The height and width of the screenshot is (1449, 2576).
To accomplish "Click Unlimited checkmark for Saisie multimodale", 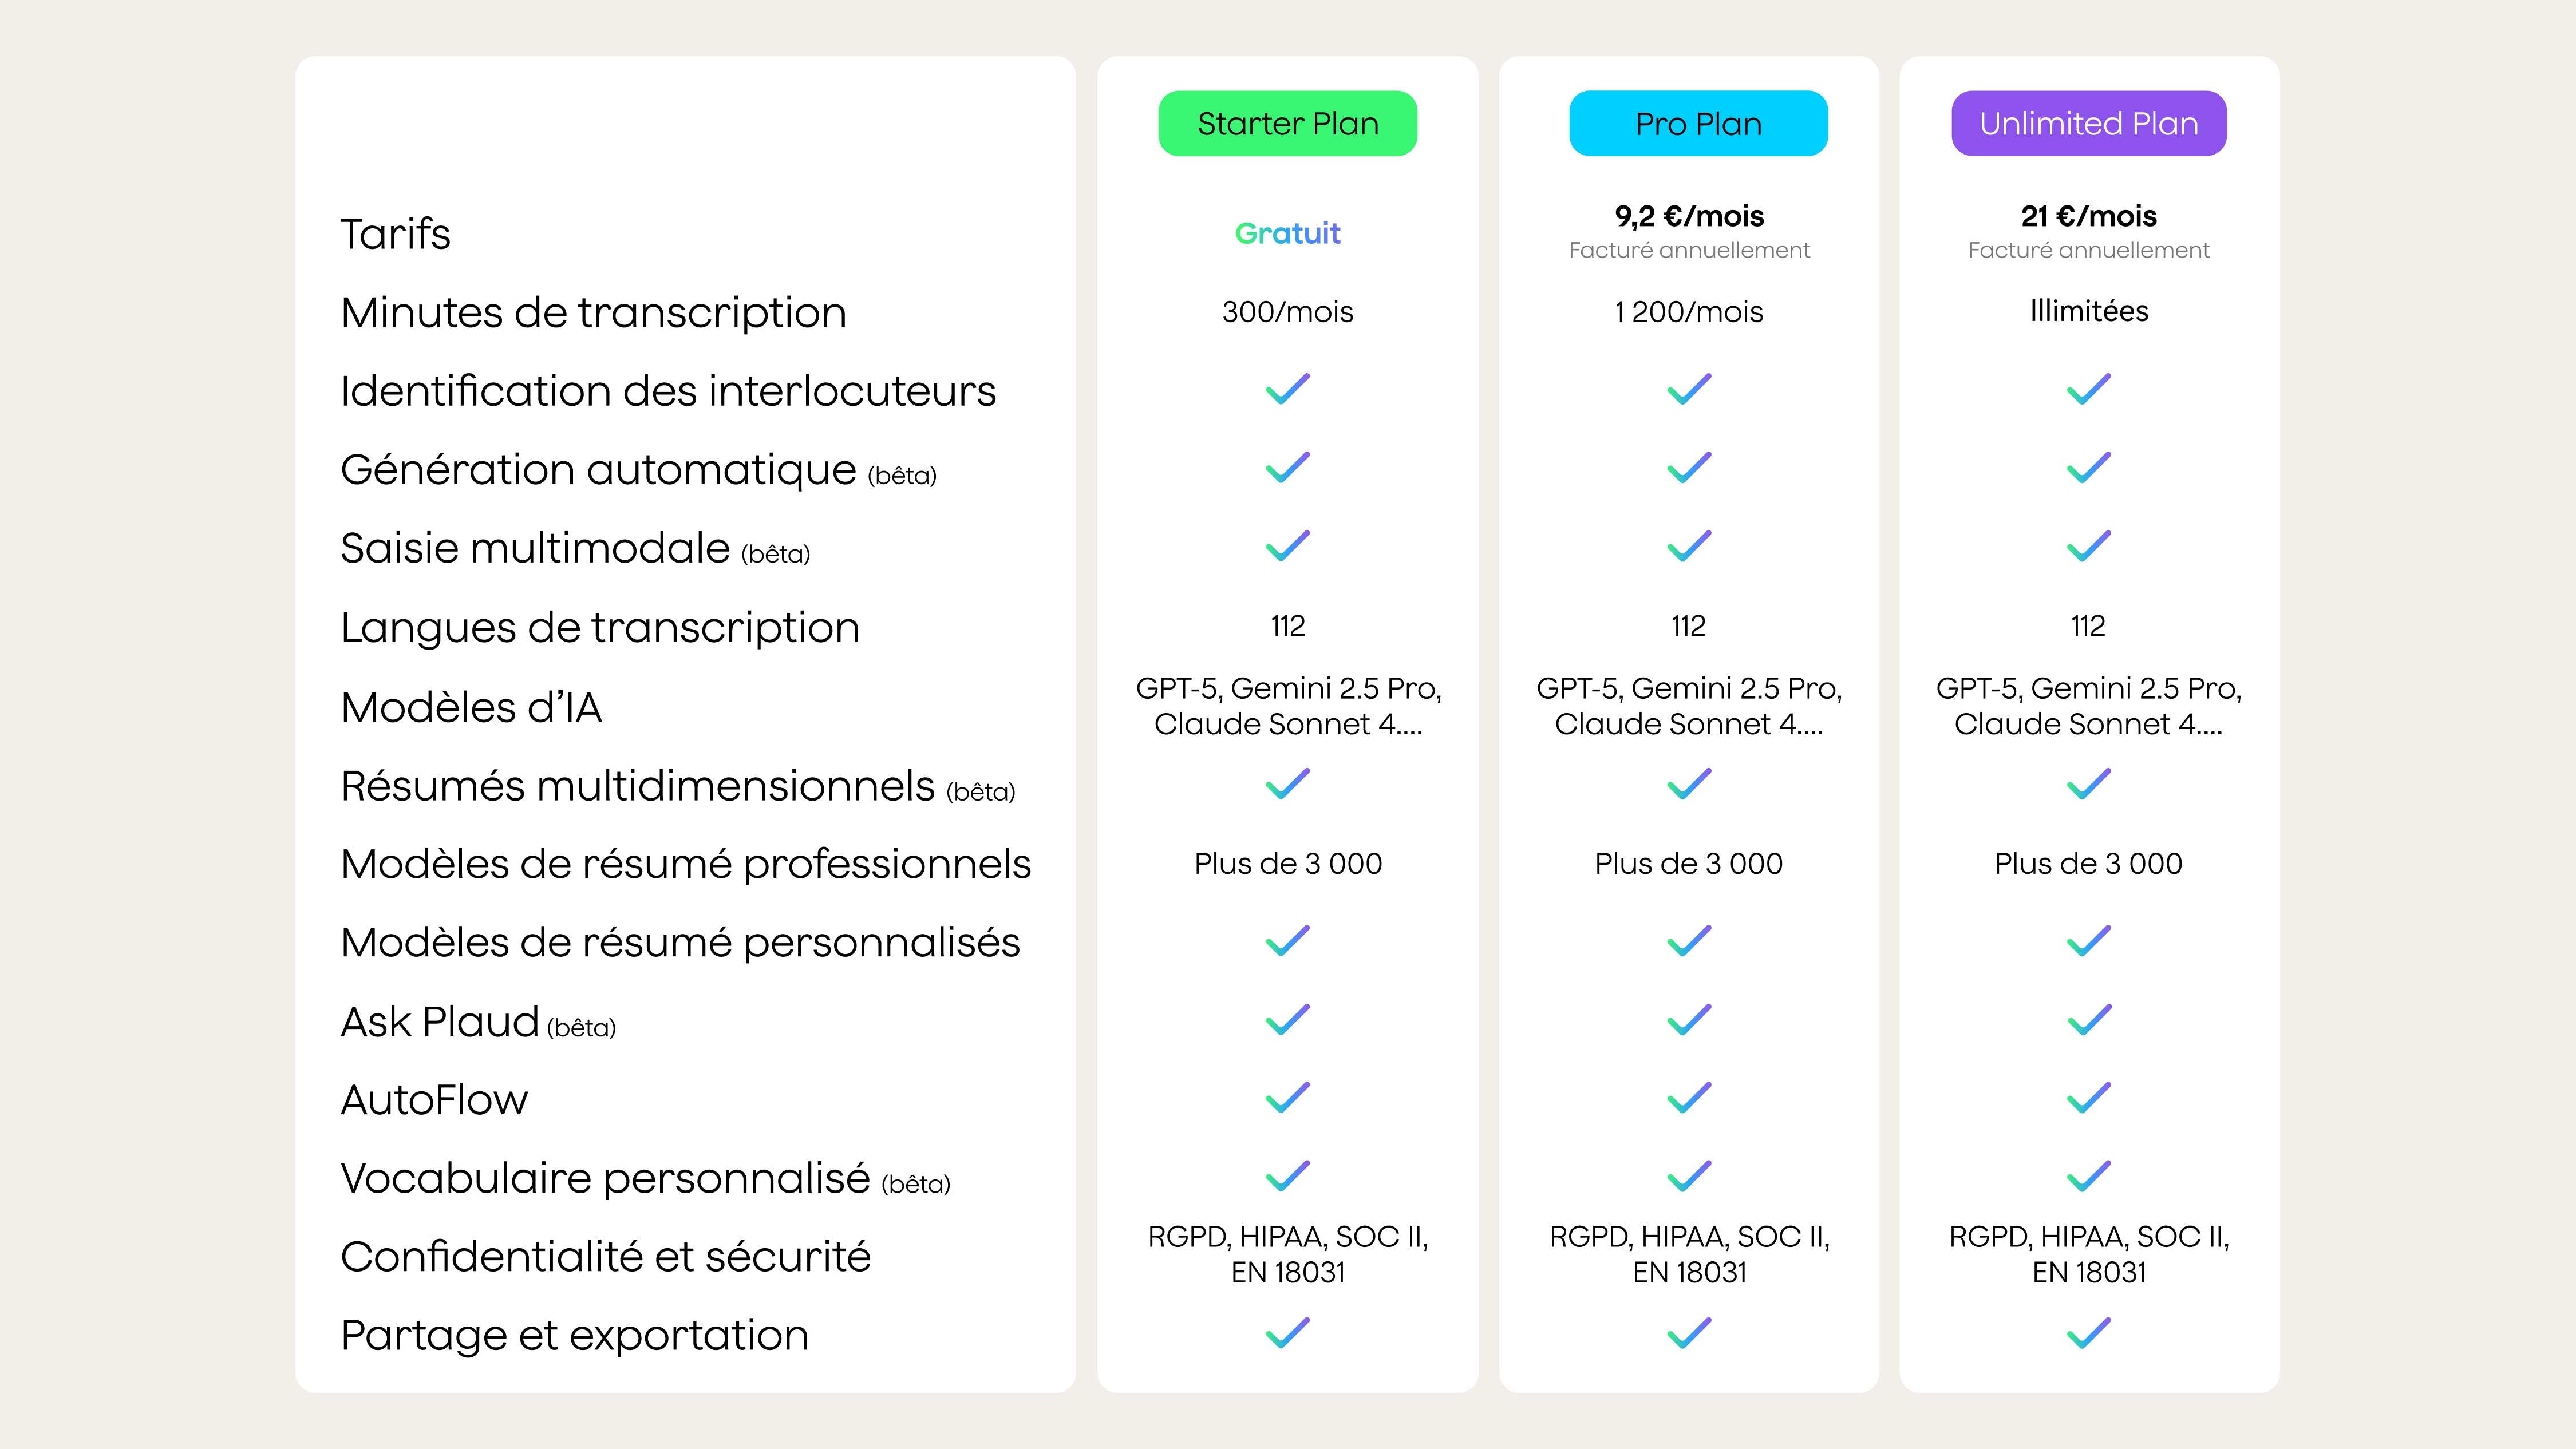I will tap(2089, 546).
